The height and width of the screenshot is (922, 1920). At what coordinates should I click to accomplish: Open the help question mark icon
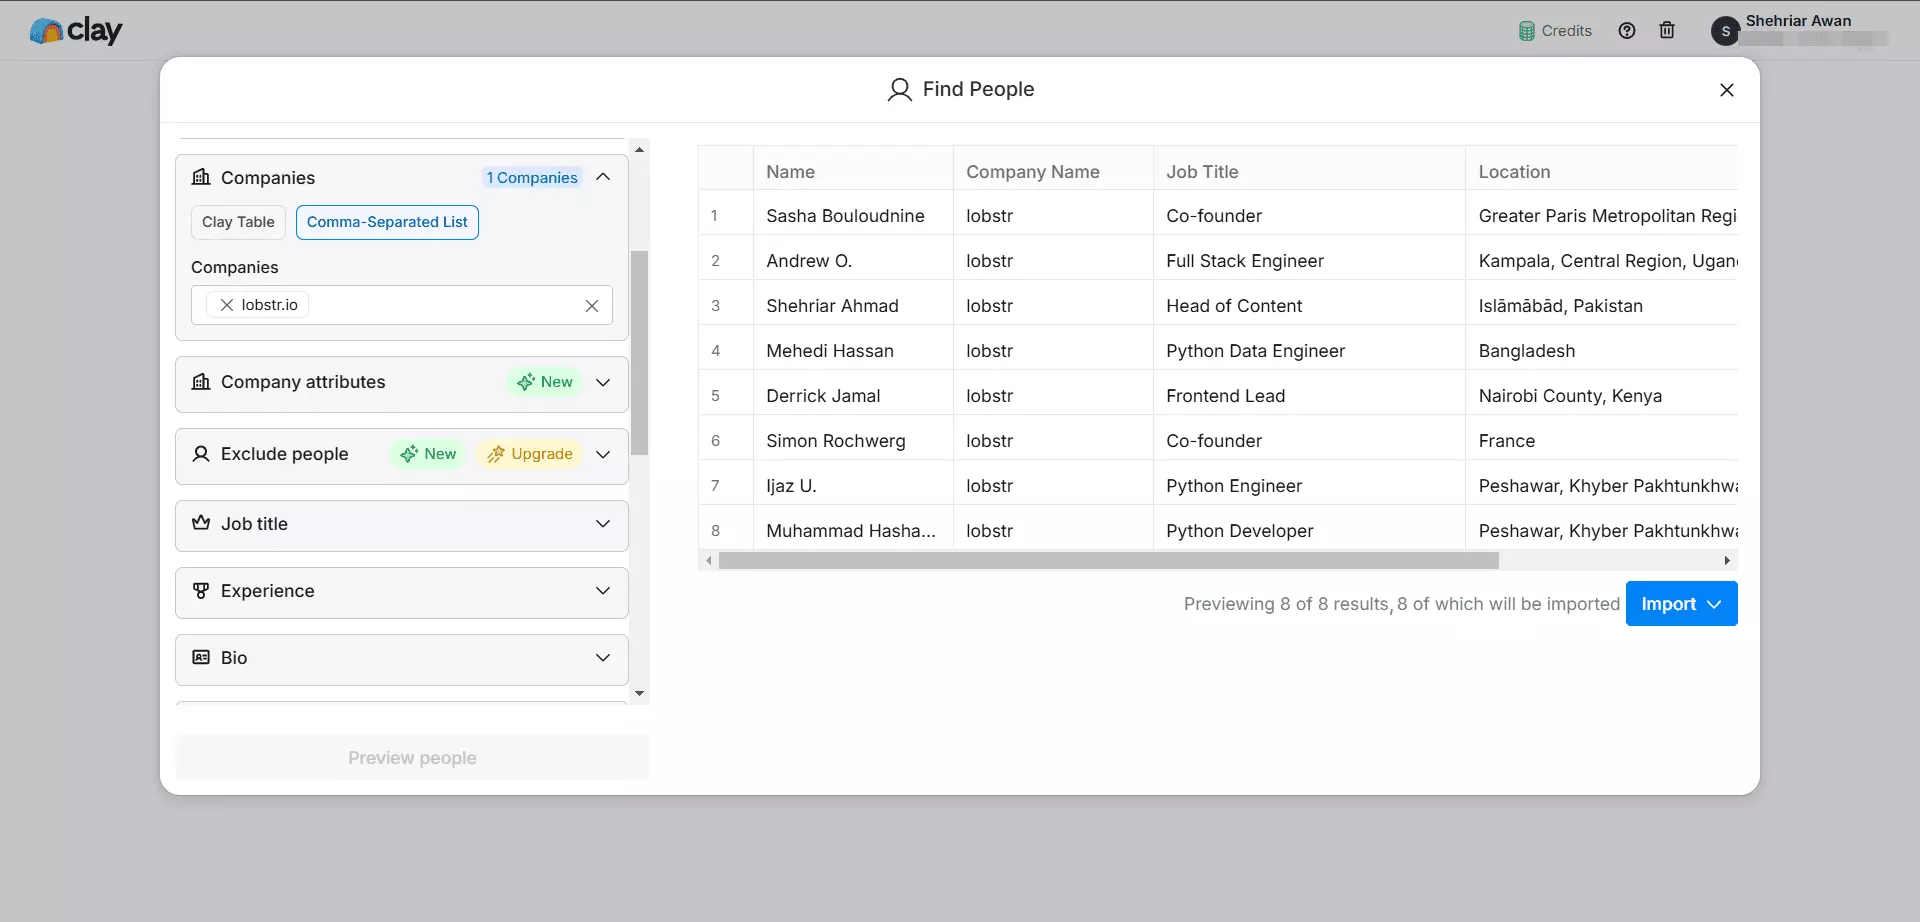point(1627,31)
